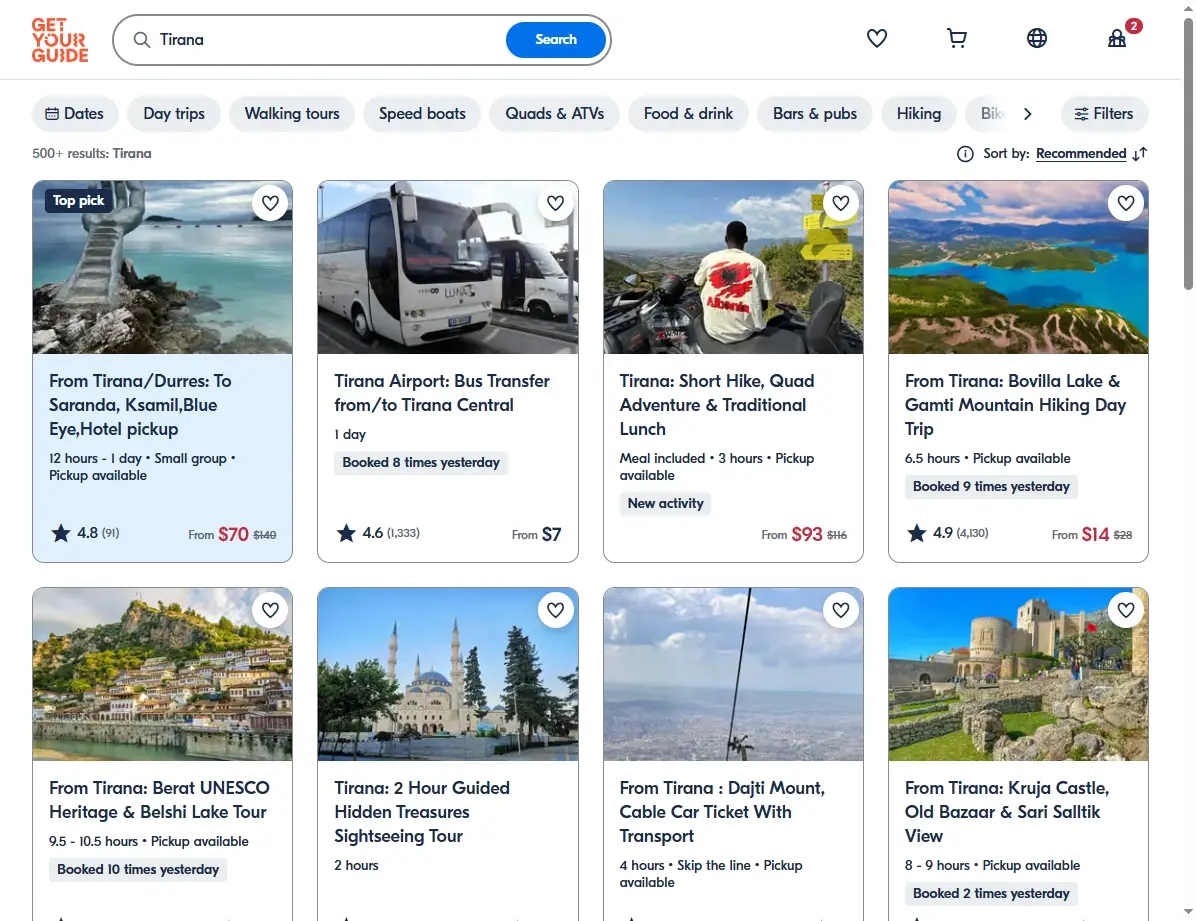
Task: Open Tirana Airport: Bus Transfer title
Action: [x=442, y=393]
